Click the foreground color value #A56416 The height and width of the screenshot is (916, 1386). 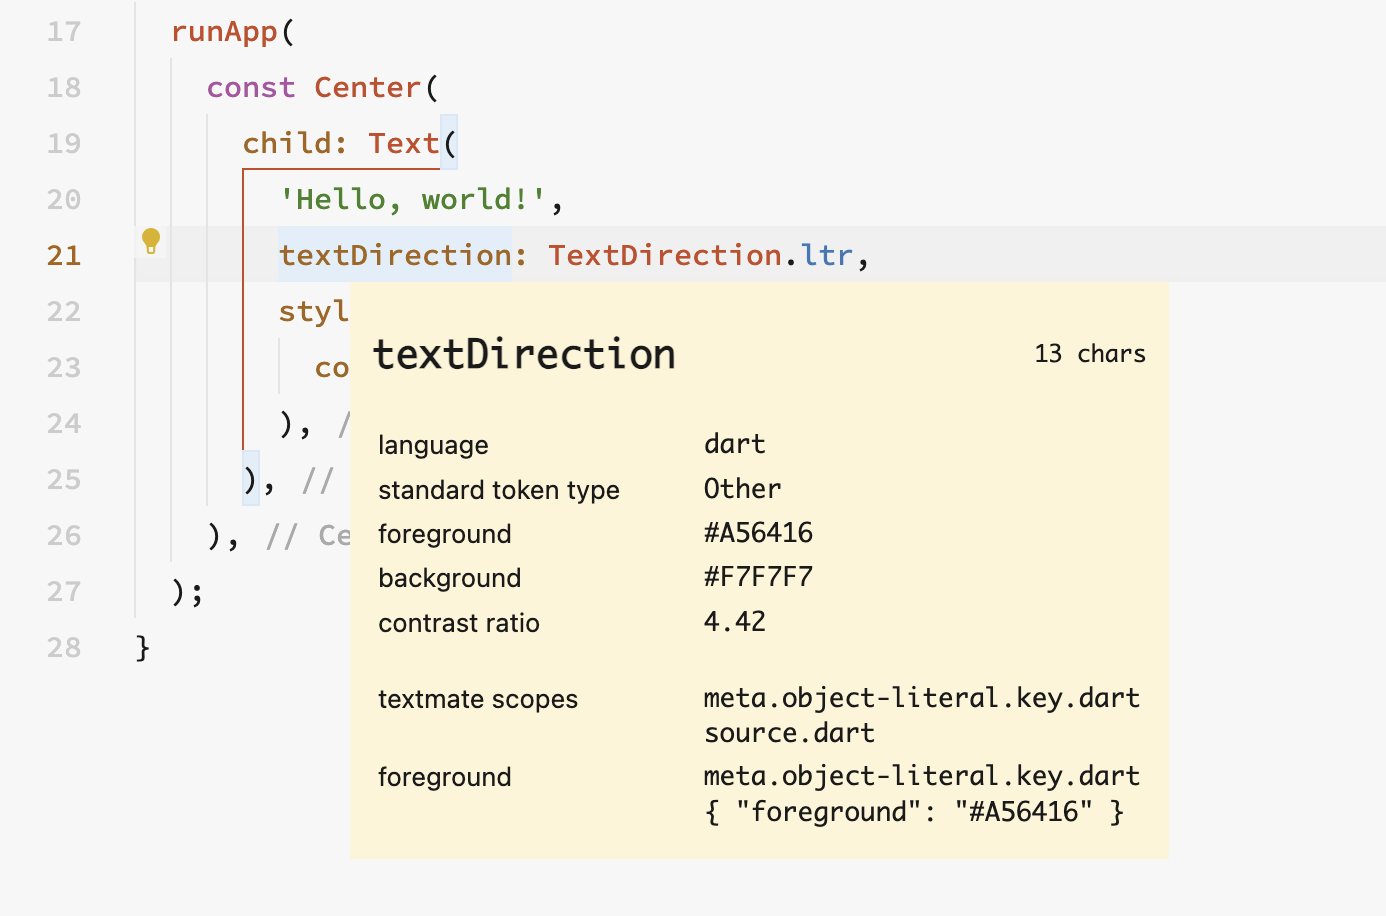pyautogui.click(x=759, y=533)
